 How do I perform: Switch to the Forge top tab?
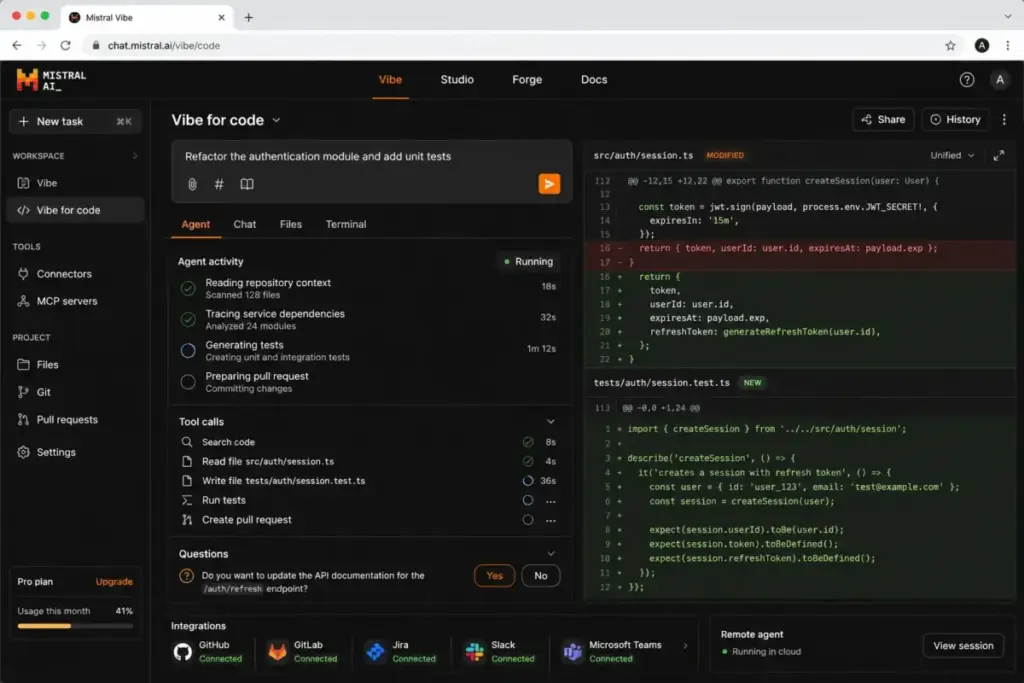tap(527, 80)
